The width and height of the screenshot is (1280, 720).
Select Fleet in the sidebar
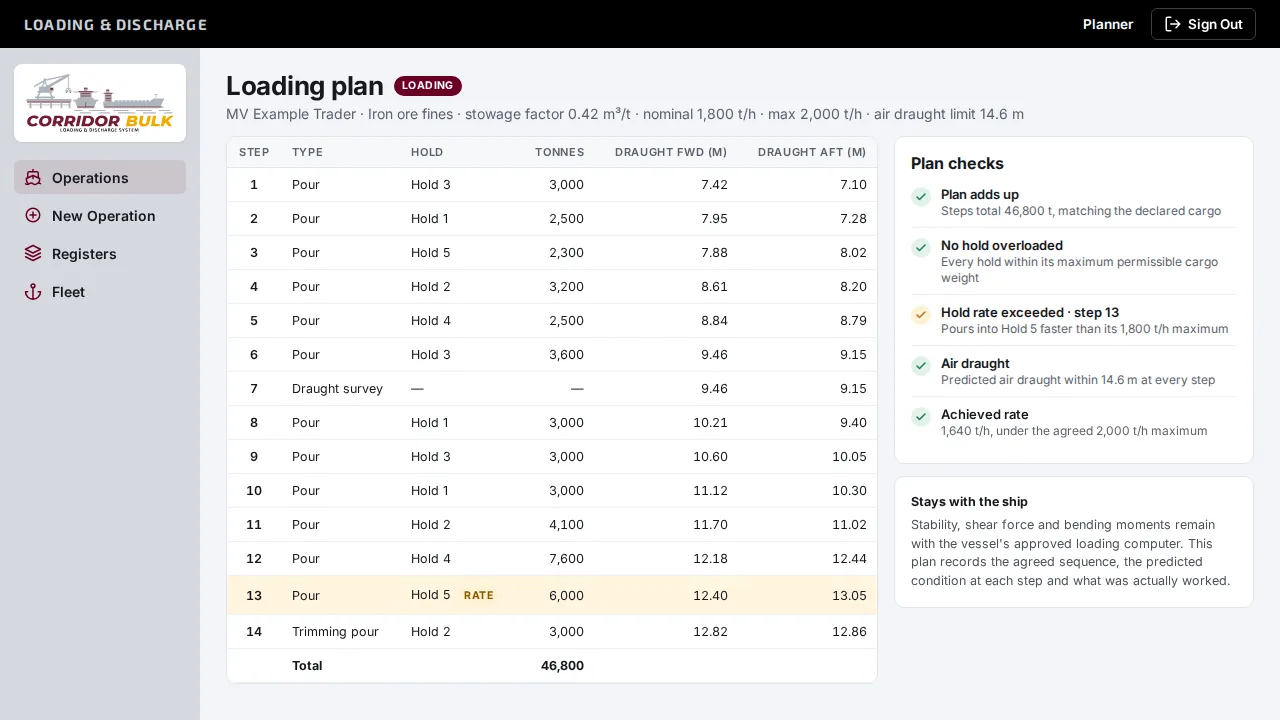tap(100, 292)
